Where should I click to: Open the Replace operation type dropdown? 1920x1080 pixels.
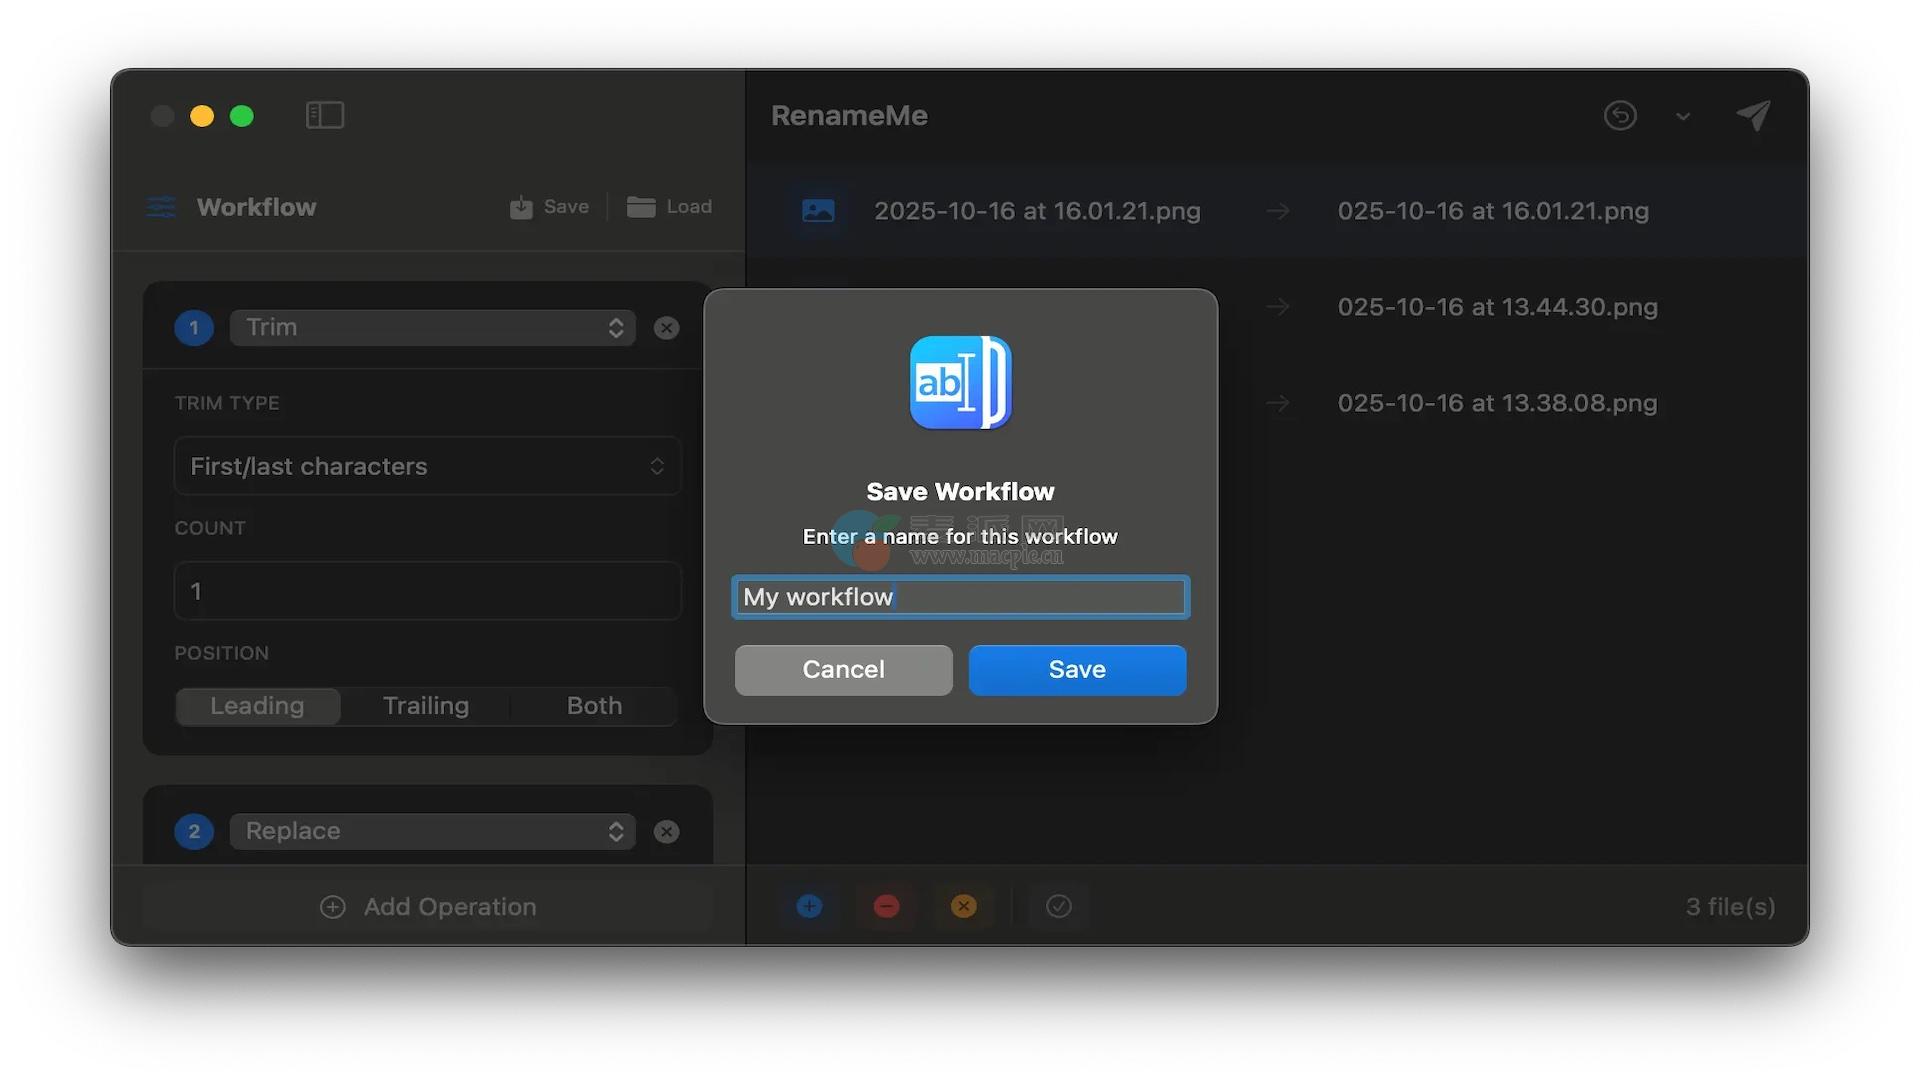click(432, 832)
